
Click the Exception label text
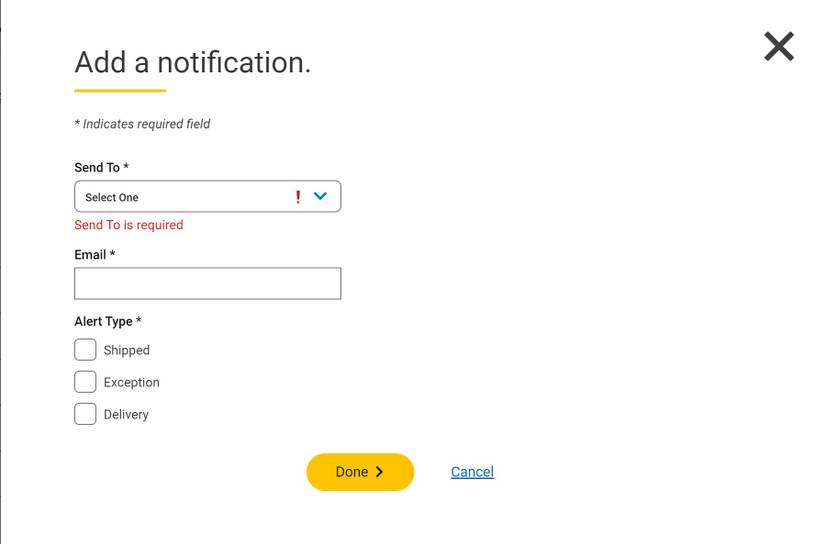click(x=132, y=383)
